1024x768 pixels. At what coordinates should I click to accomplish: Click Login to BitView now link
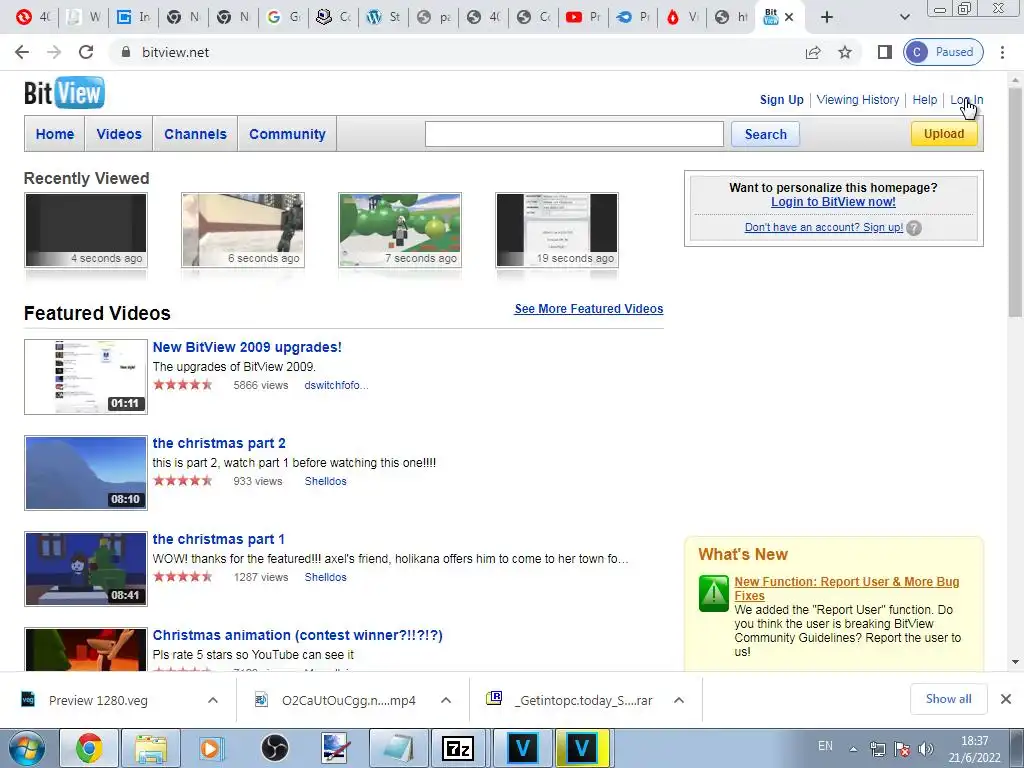(x=833, y=202)
